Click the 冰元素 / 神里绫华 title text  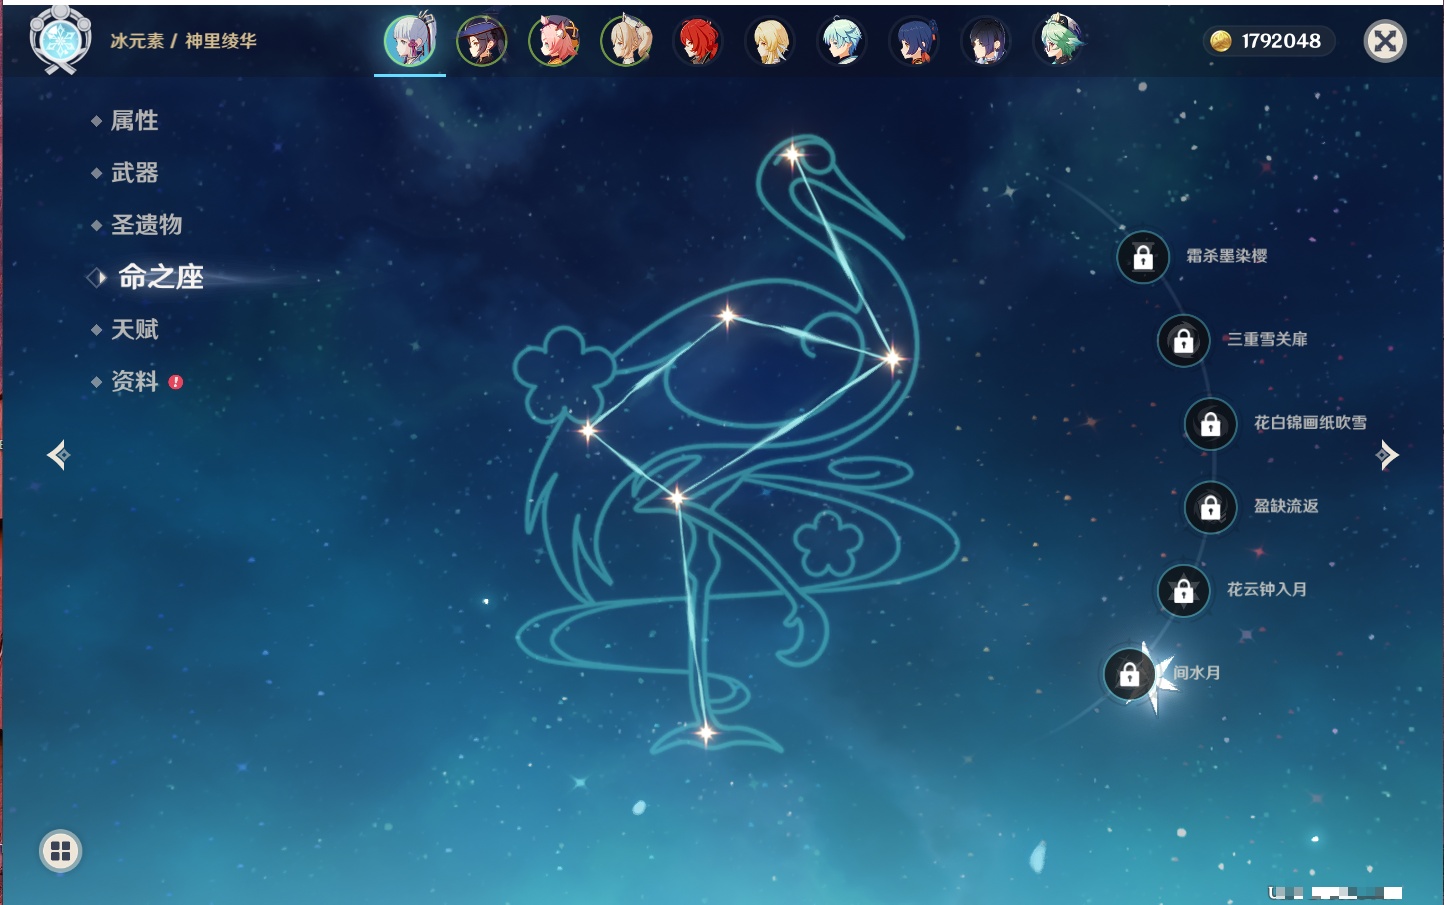click(183, 41)
